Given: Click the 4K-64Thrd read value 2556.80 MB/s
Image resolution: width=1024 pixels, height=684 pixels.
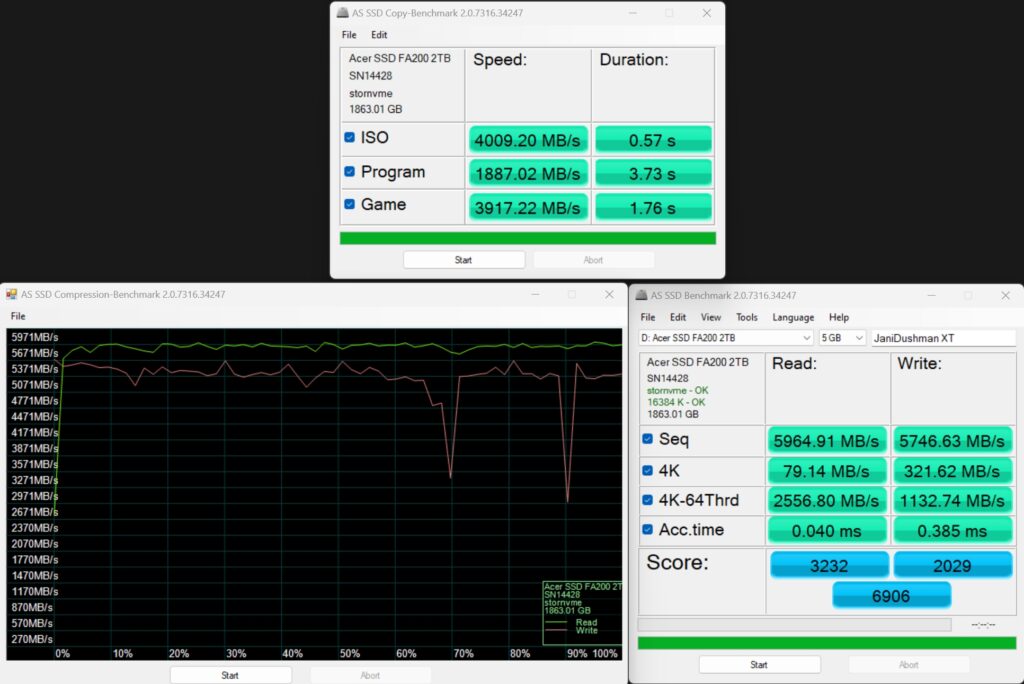Looking at the screenshot, I should point(827,500).
